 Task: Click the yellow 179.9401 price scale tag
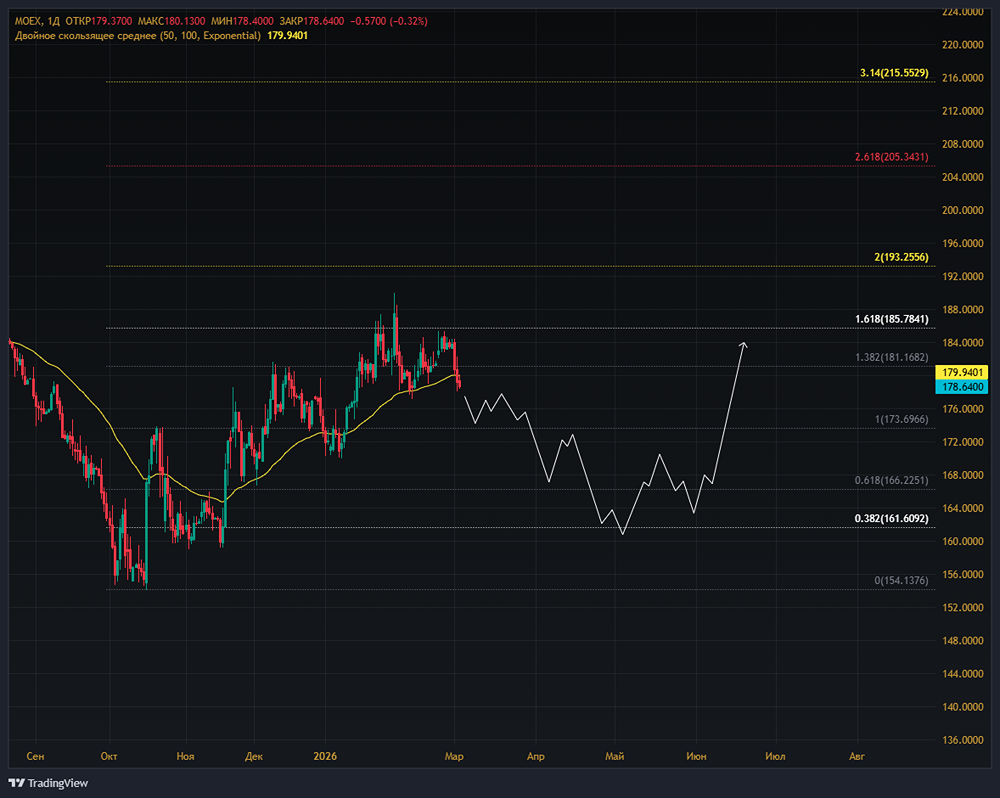click(962, 372)
